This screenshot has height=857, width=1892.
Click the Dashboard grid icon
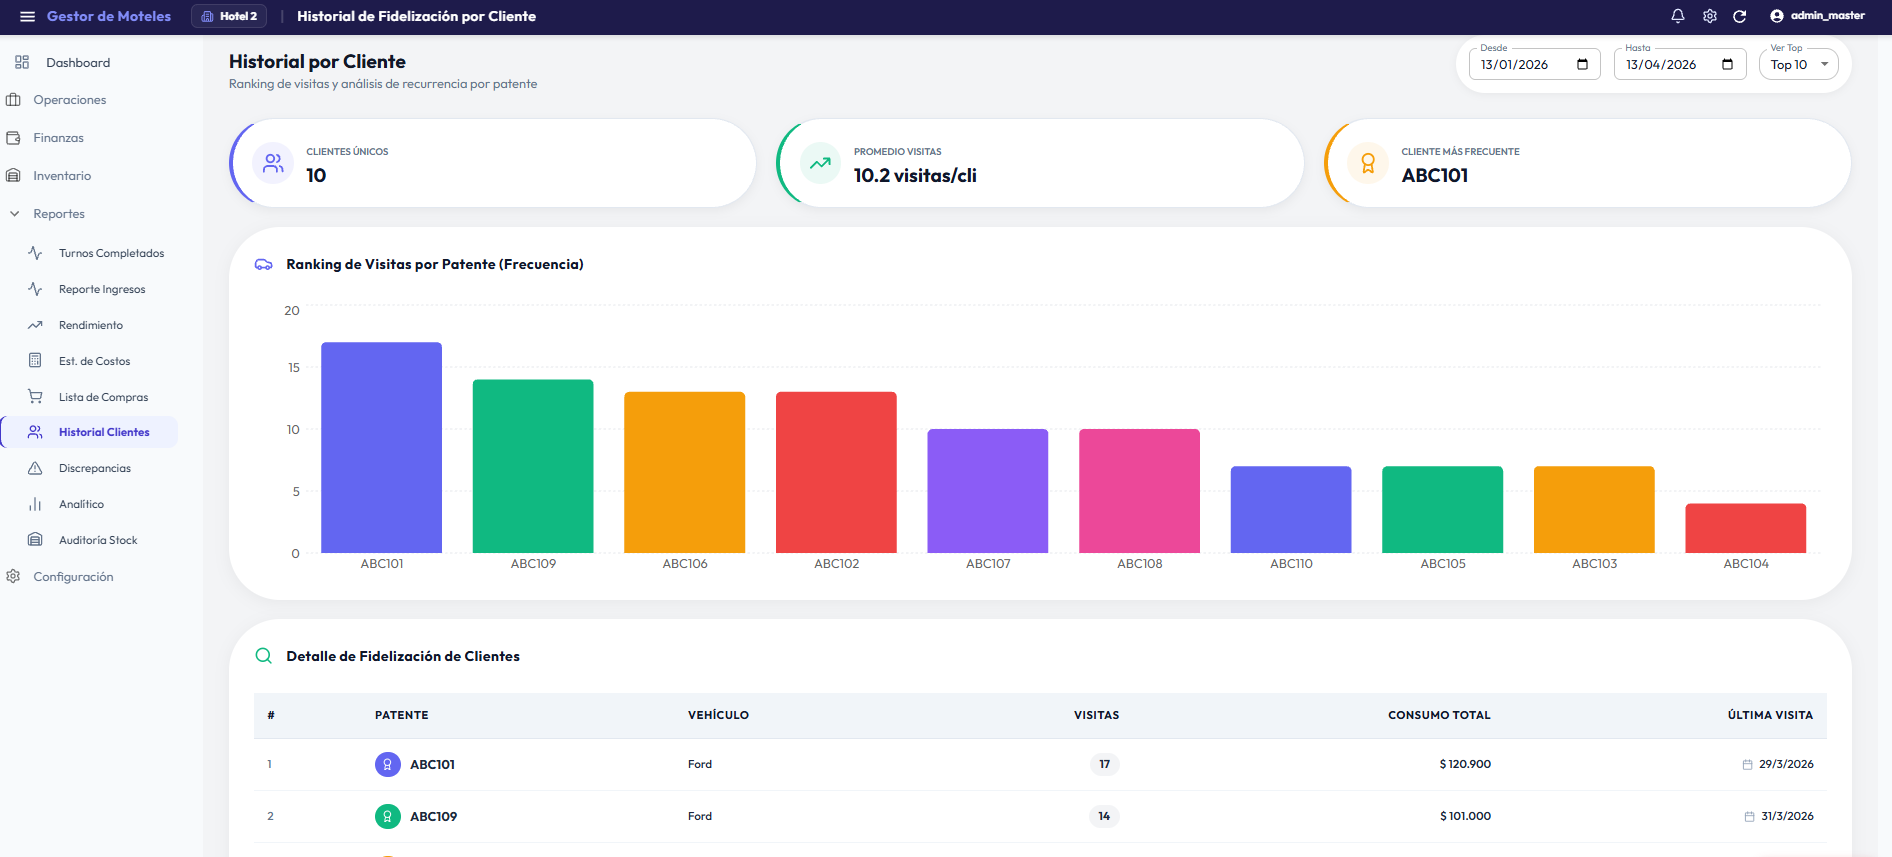click(22, 62)
